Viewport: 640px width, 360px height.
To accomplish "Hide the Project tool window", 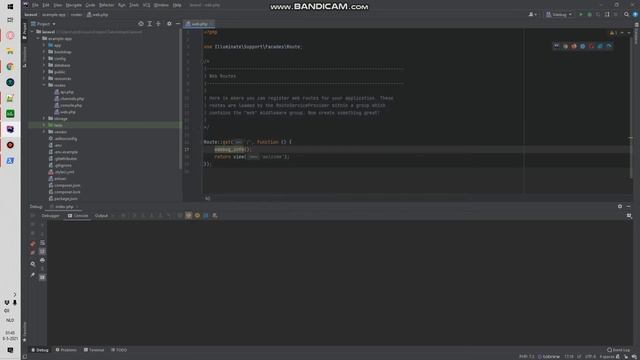I will (178, 24).
